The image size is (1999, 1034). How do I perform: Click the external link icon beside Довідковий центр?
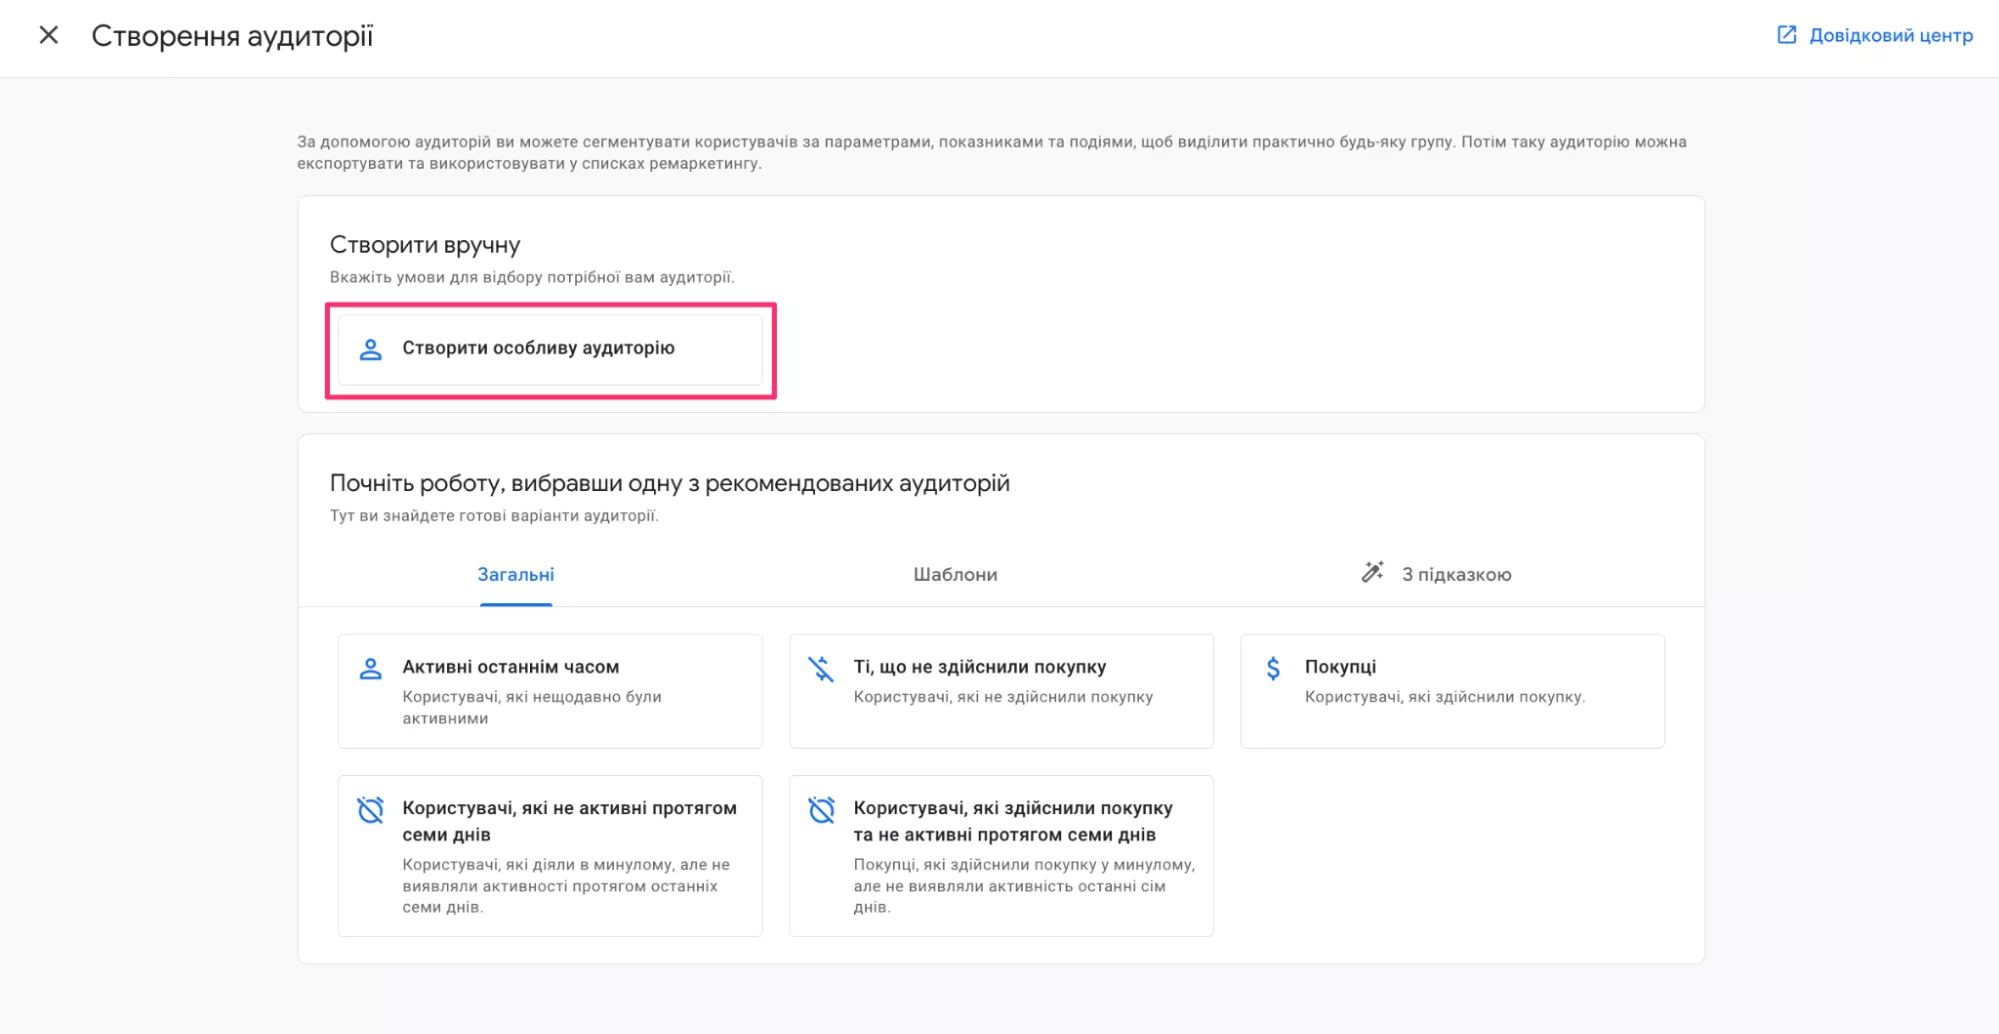[1786, 35]
